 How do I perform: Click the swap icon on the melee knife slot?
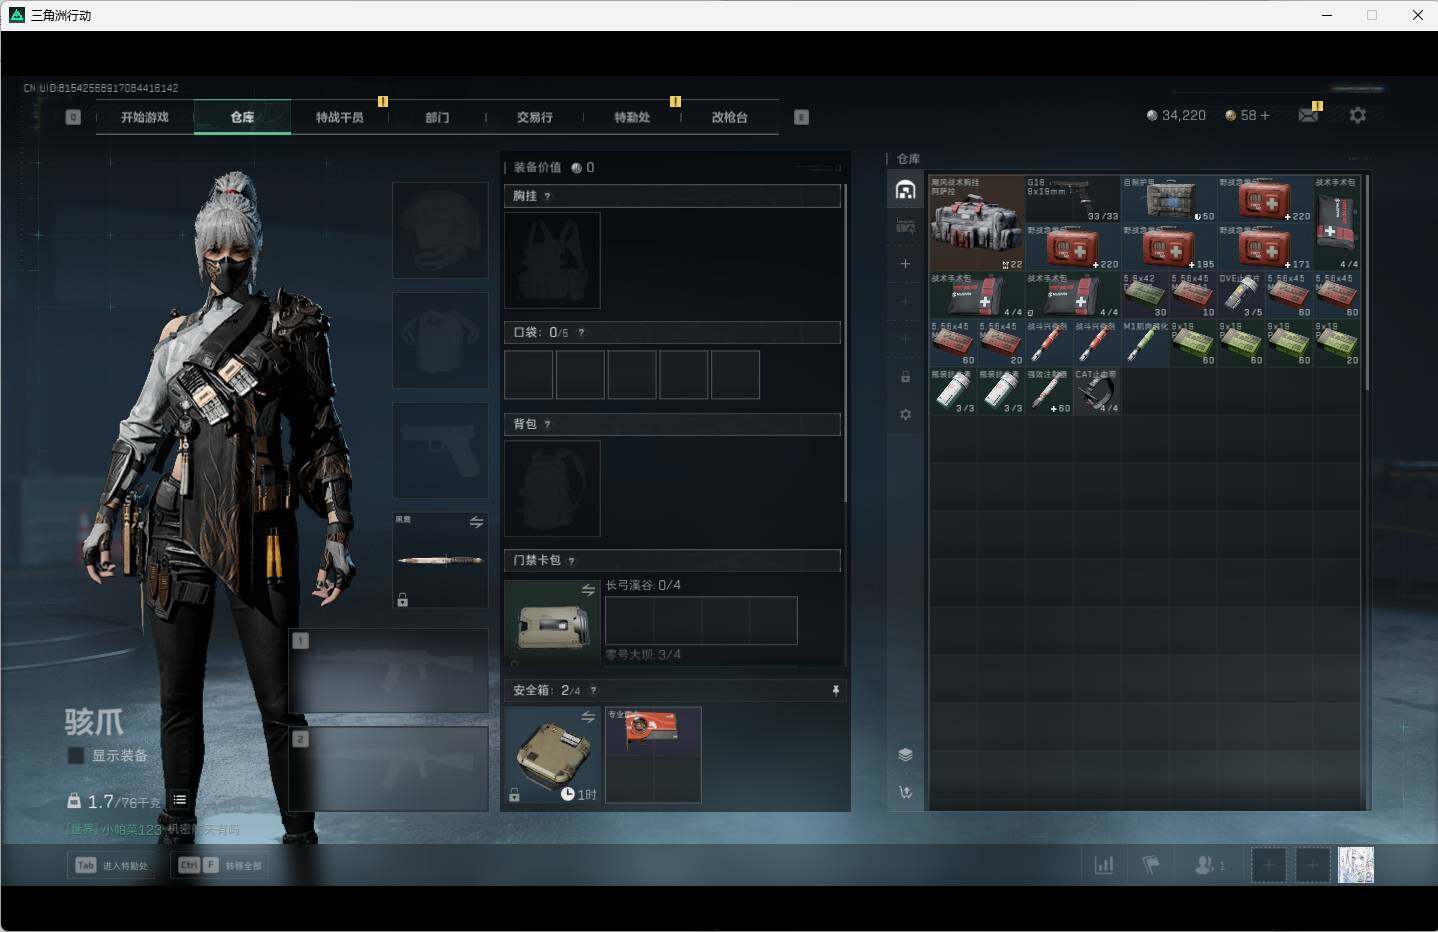coord(477,522)
